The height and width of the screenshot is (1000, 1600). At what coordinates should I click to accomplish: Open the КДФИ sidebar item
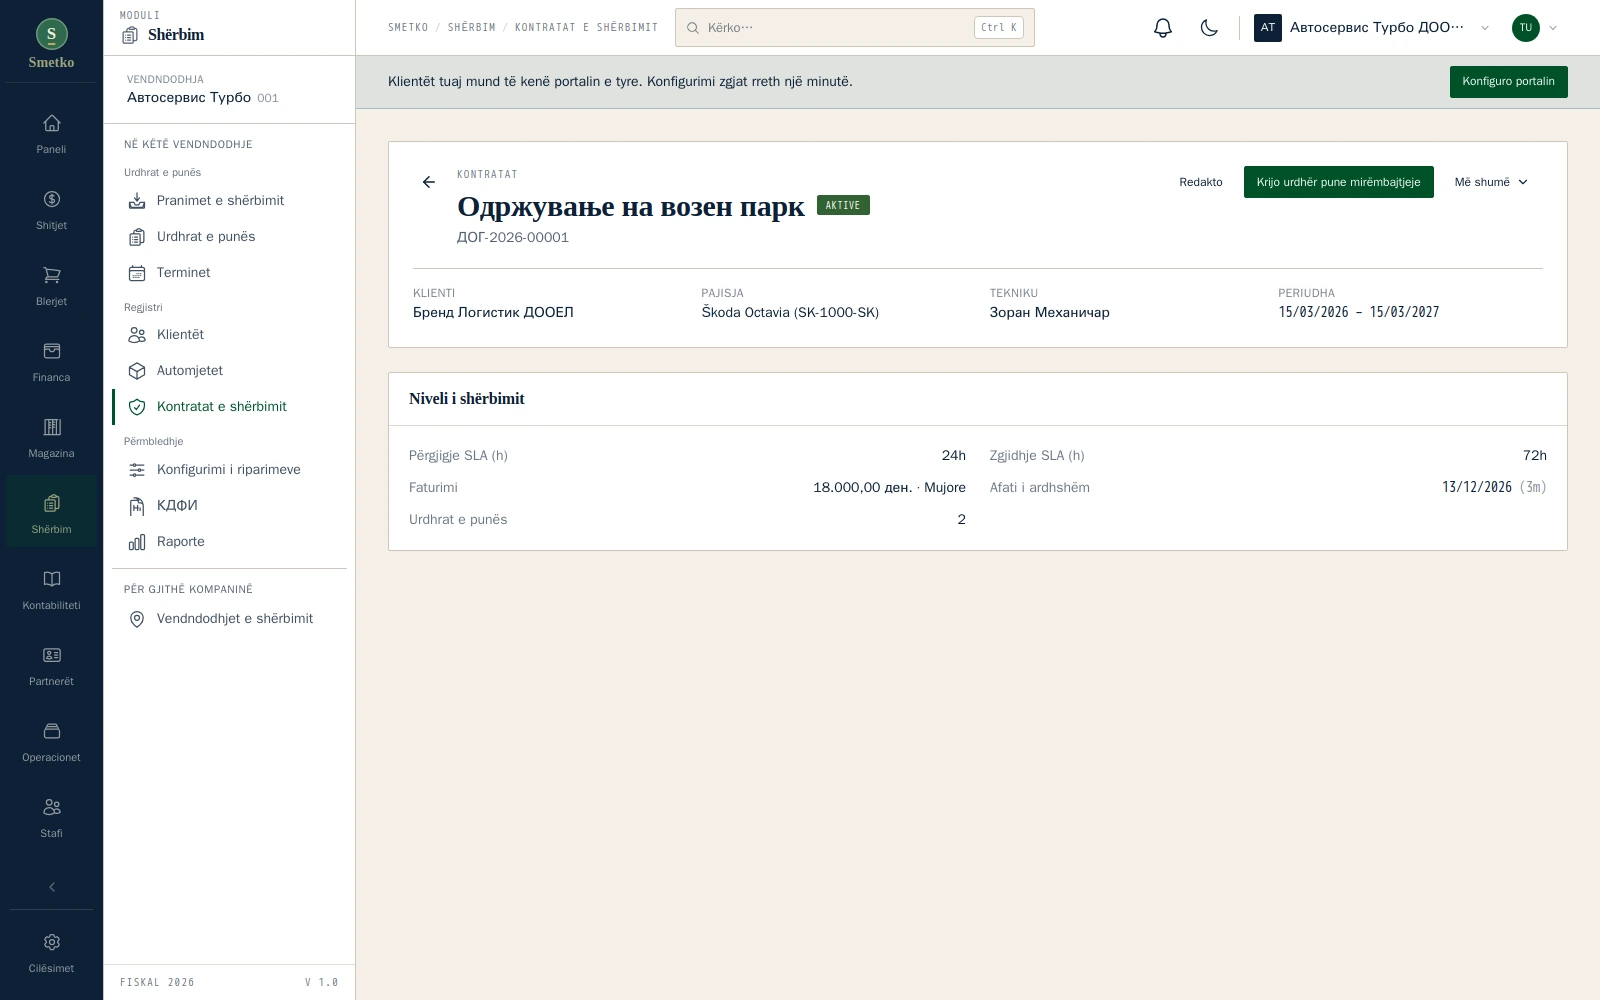[x=229, y=506]
